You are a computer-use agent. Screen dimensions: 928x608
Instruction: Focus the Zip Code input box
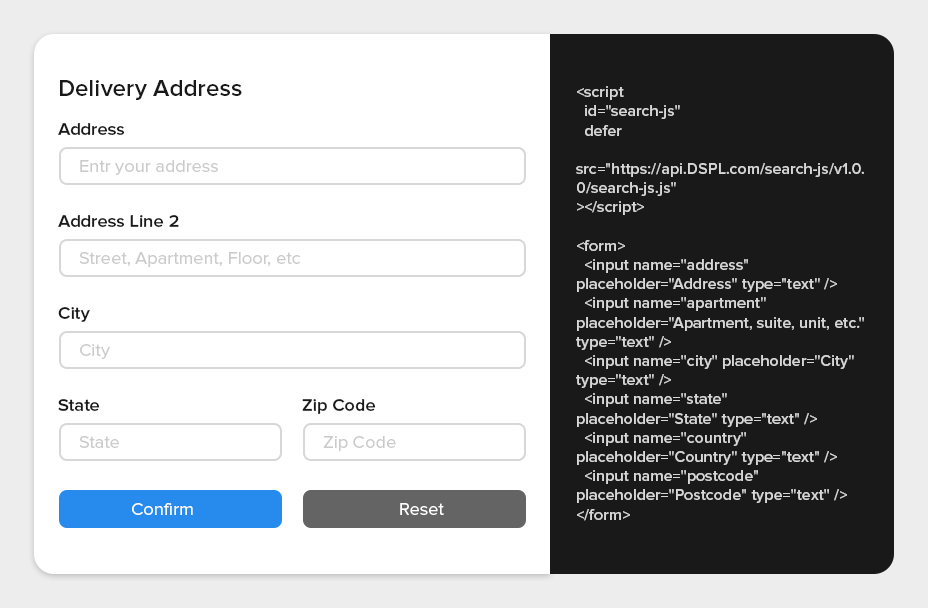(414, 442)
